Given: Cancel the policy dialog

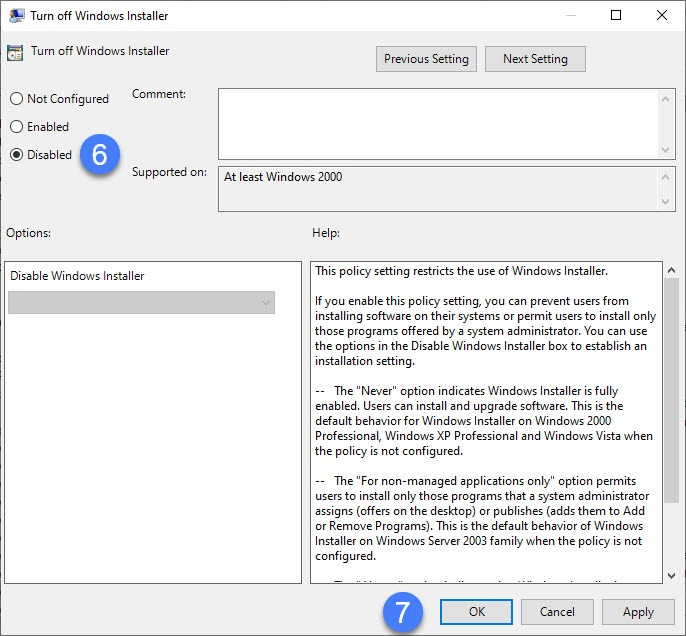Looking at the screenshot, I should point(557,612).
